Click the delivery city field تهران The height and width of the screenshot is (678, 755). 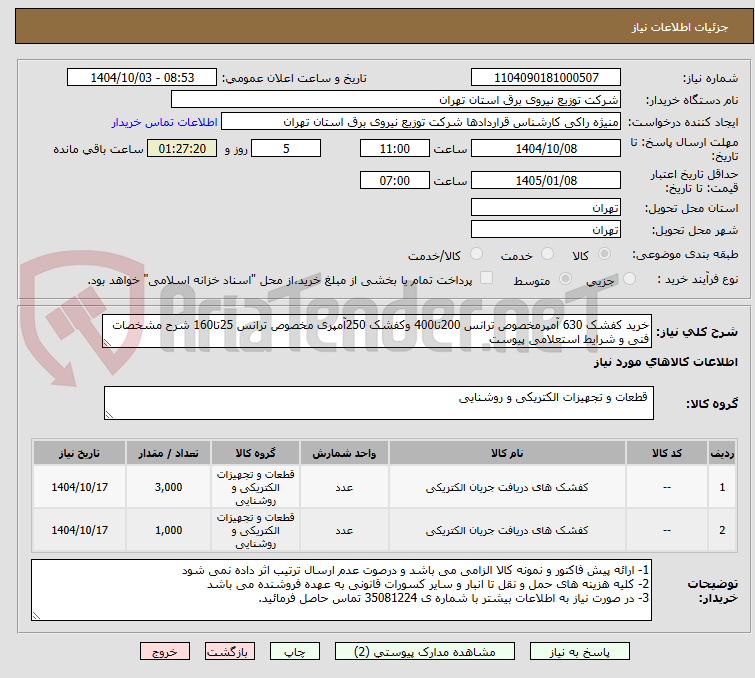546,230
